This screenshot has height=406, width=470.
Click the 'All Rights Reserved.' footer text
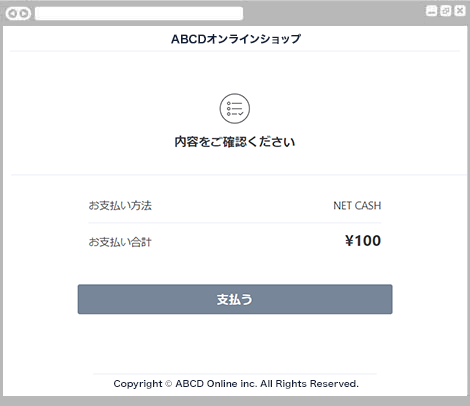[309, 384]
